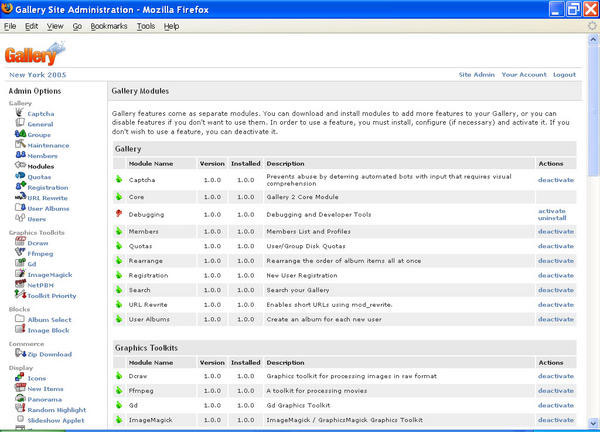The image size is (600, 432).
Task: Click the Album Select sidebar icon
Action: (x=20, y=318)
